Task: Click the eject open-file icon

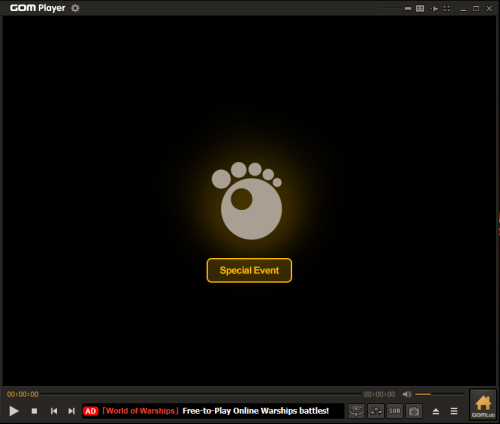Action: point(436,411)
